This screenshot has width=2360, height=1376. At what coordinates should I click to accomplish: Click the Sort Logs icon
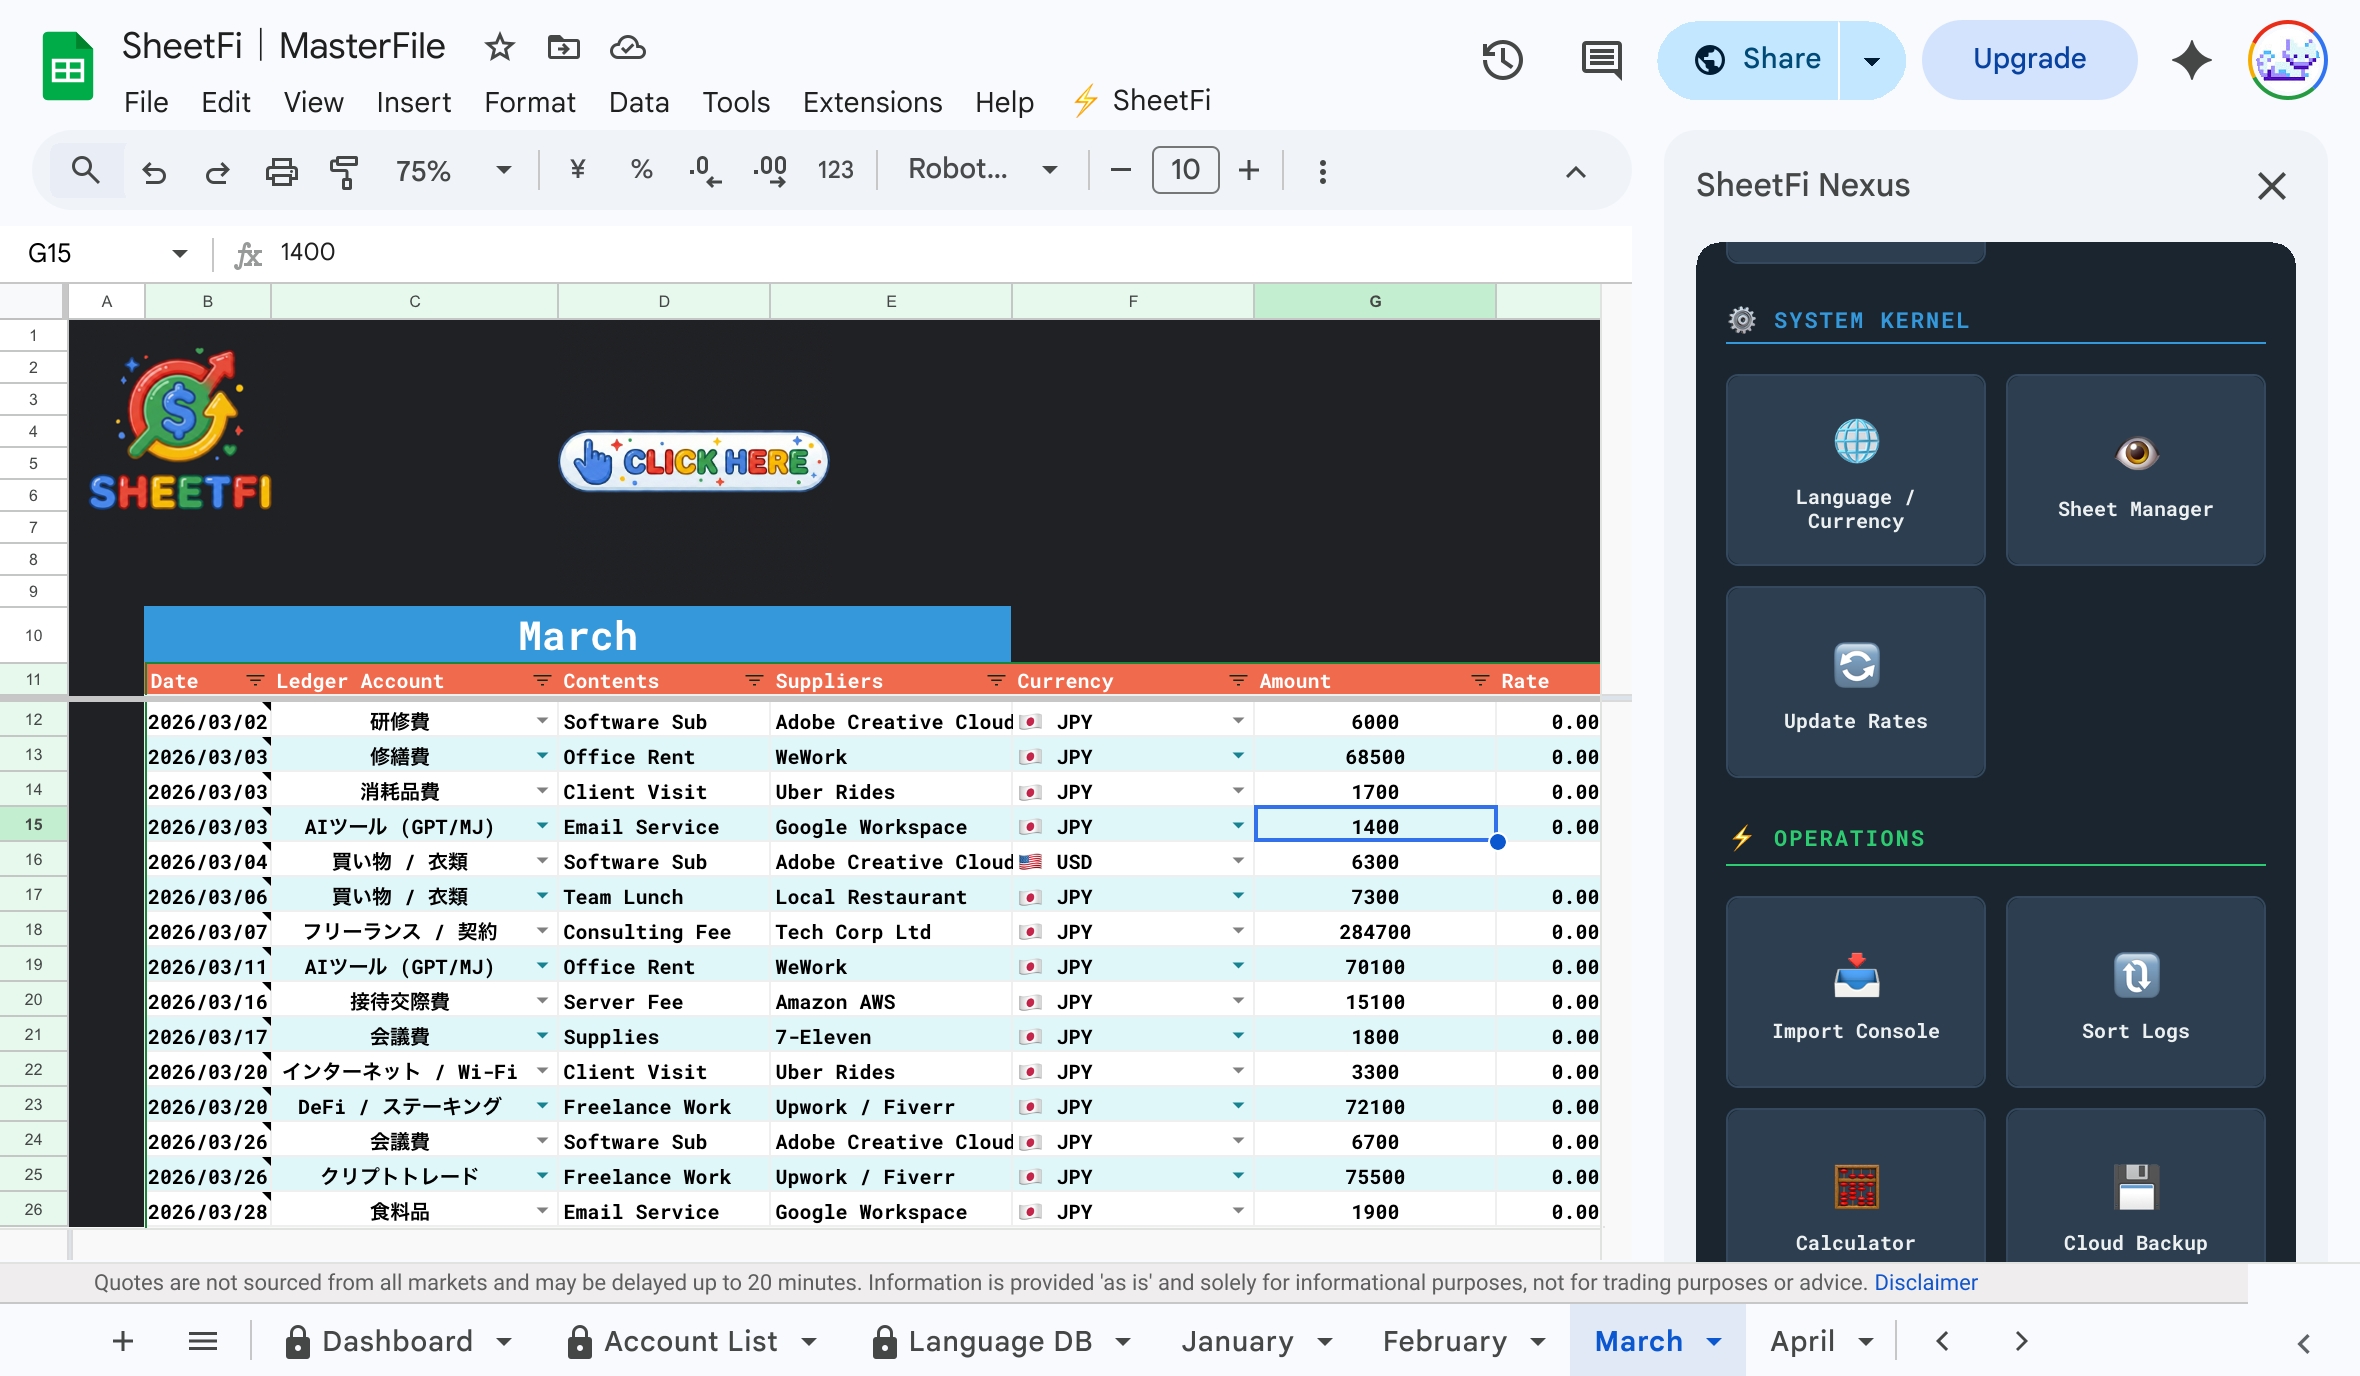click(2135, 976)
